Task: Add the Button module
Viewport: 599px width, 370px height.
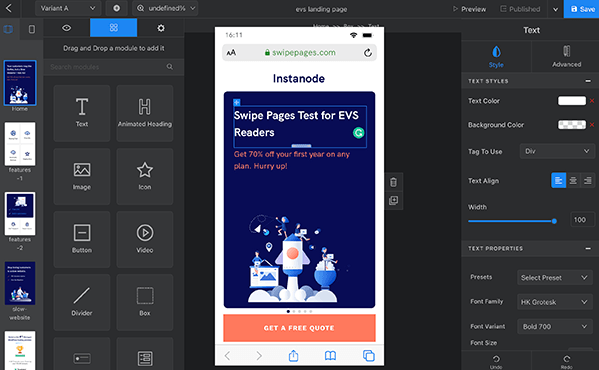Action: 82,239
